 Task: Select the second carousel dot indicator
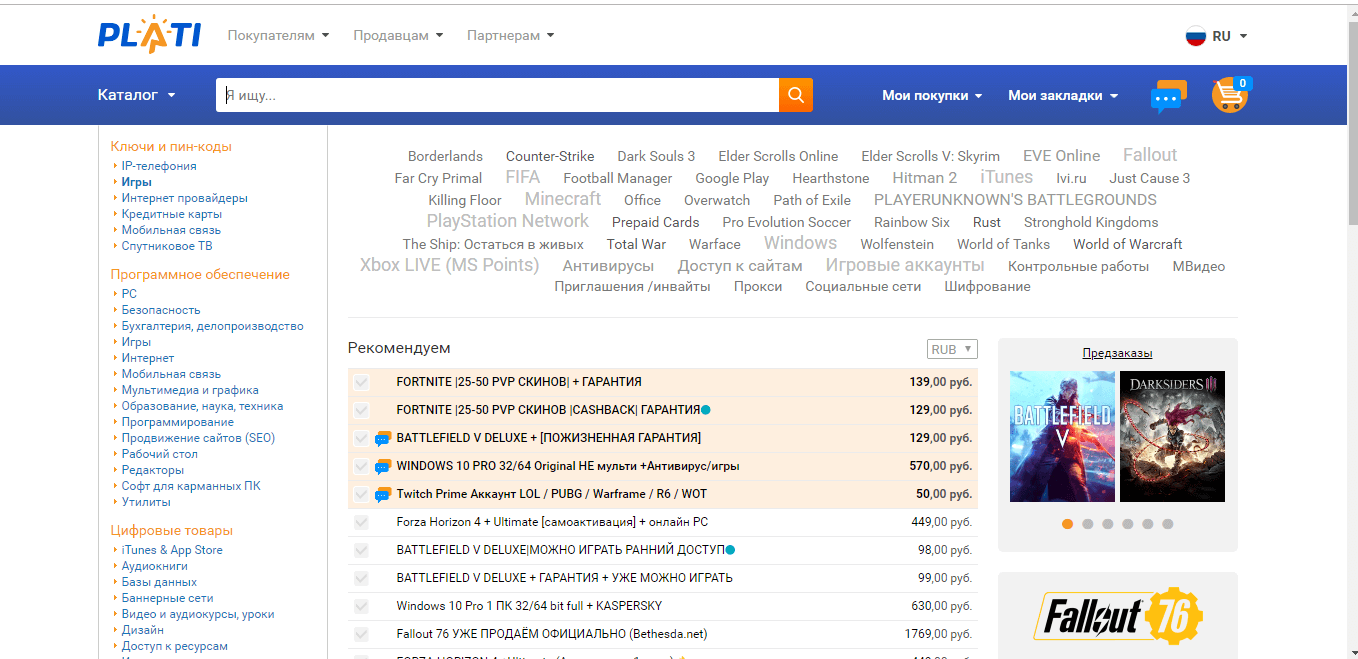coord(1088,524)
